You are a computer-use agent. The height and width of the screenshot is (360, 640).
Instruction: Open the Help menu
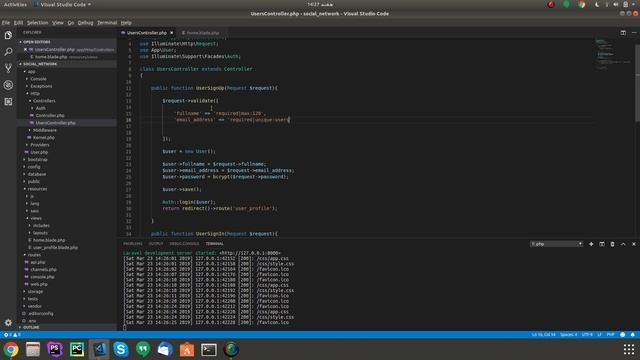point(126,23)
